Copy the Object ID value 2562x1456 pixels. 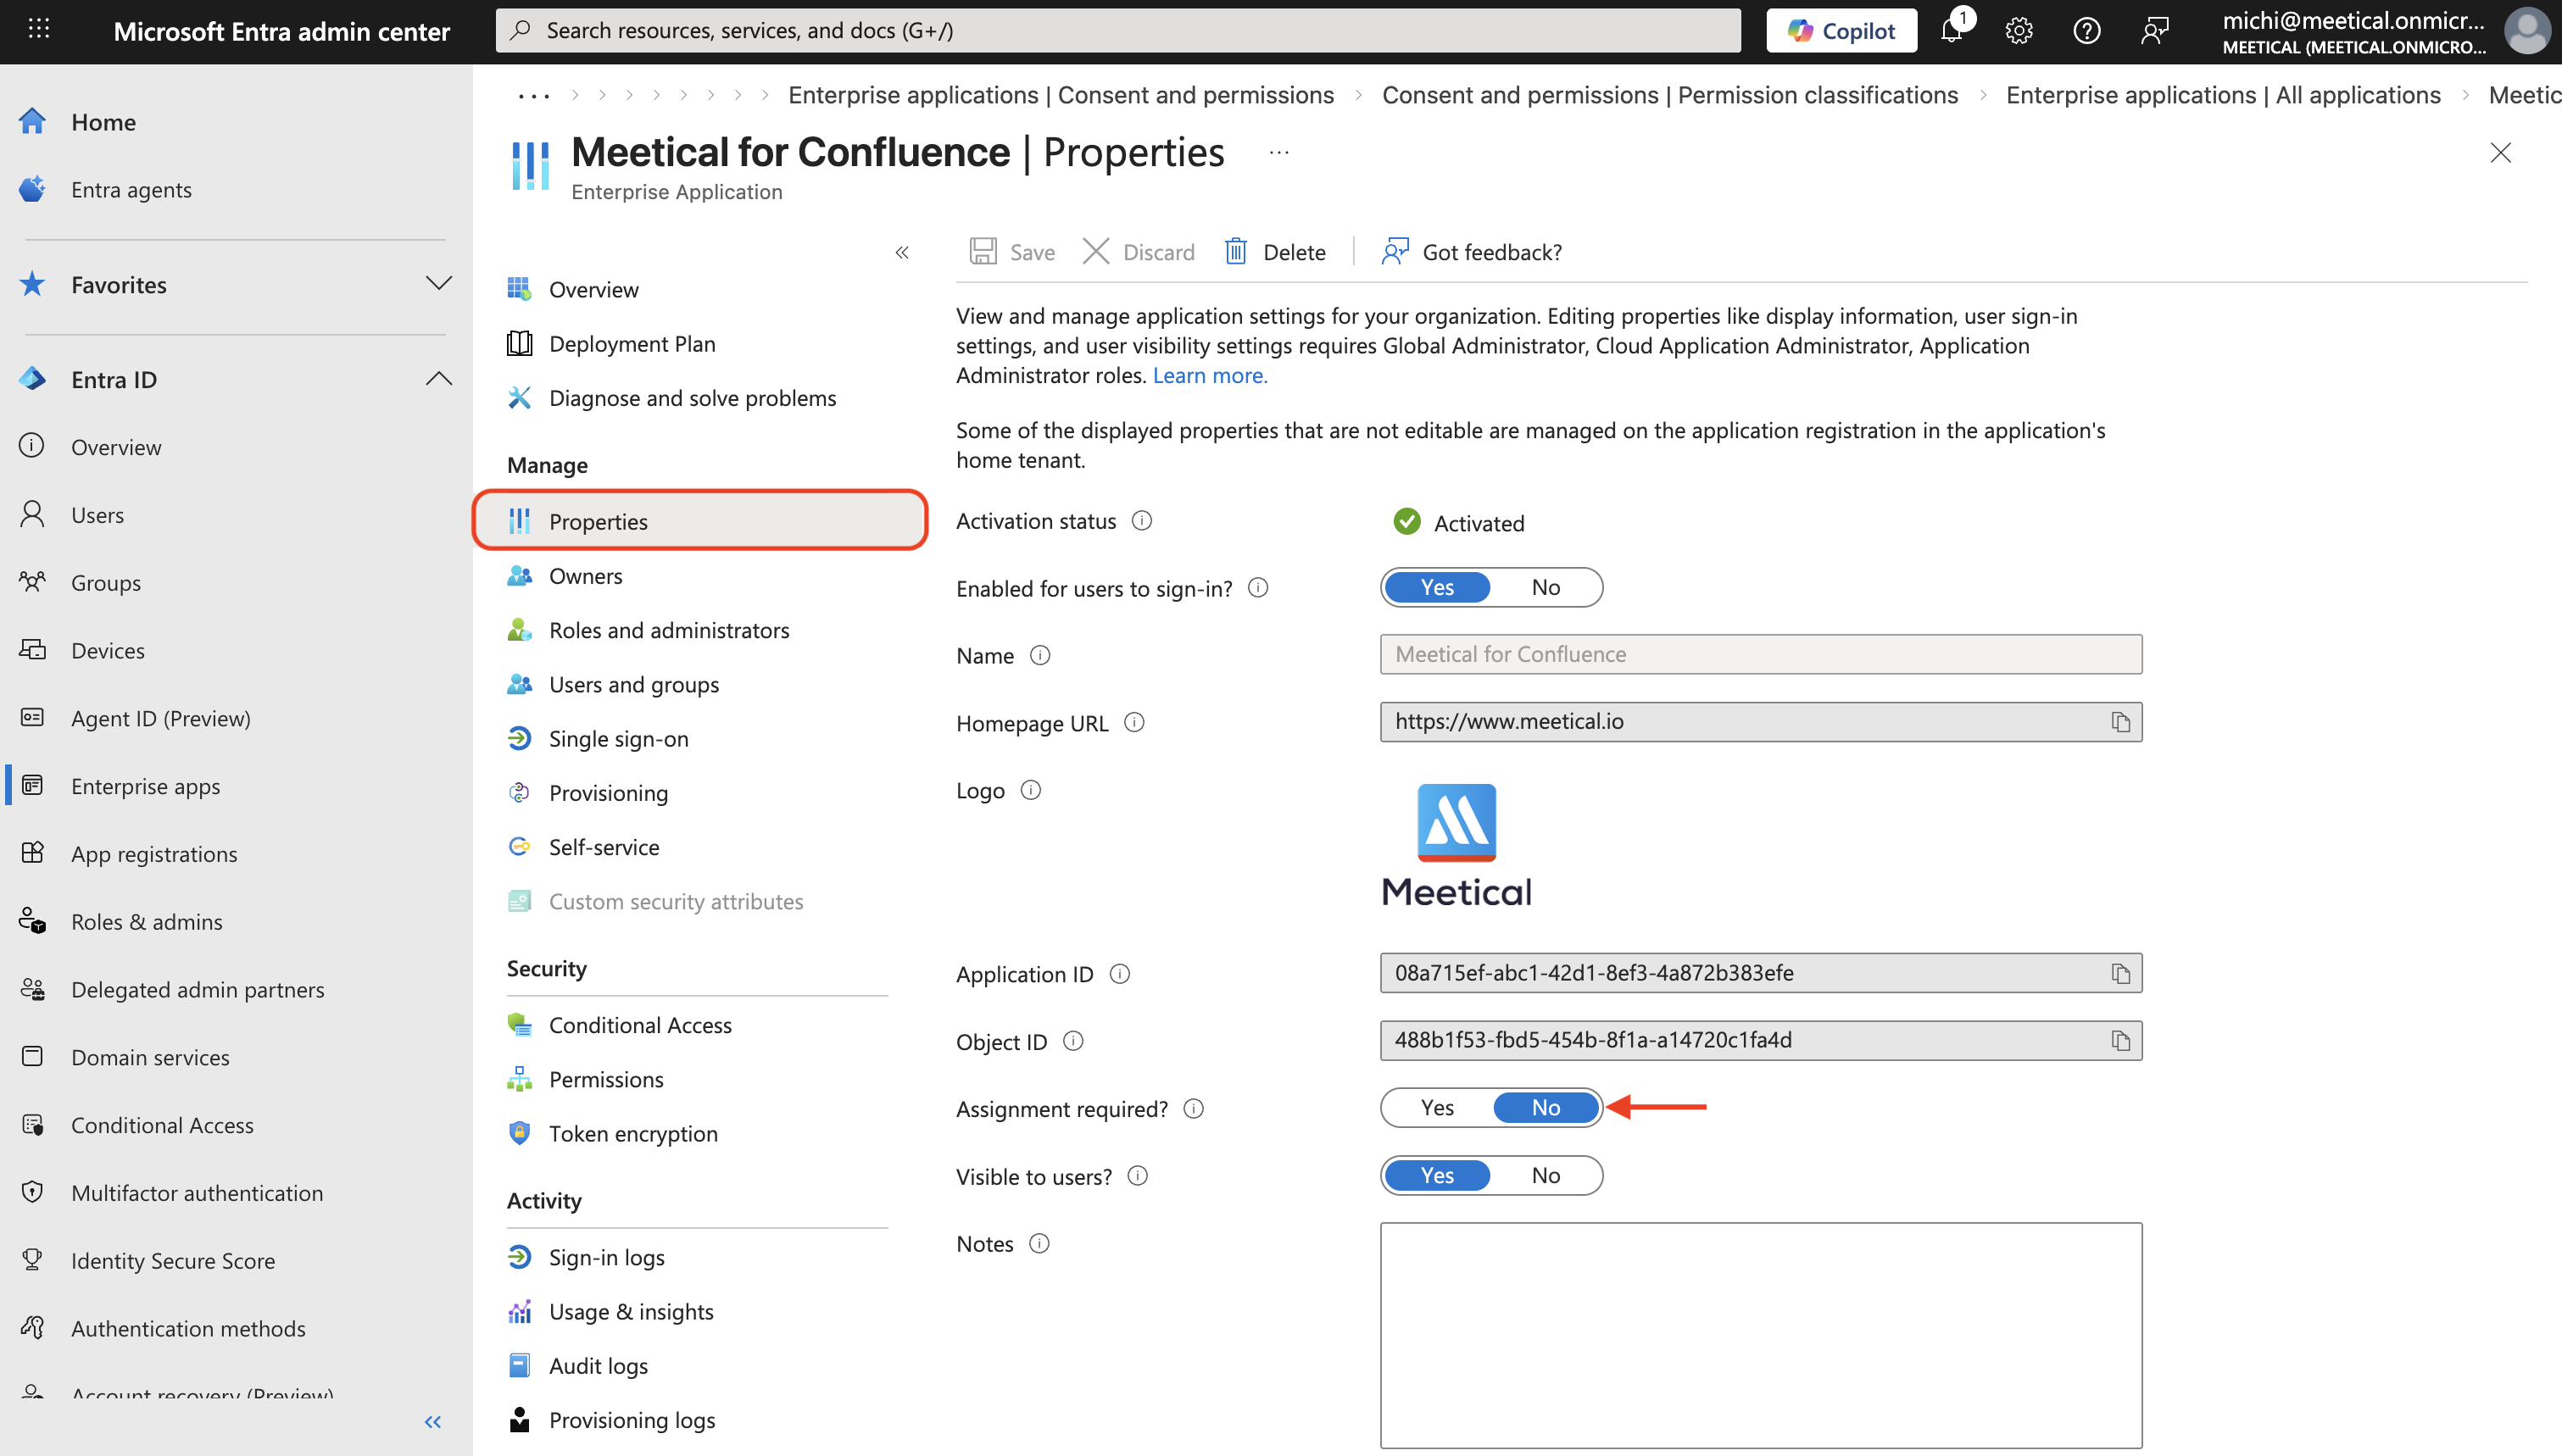click(2120, 1040)
